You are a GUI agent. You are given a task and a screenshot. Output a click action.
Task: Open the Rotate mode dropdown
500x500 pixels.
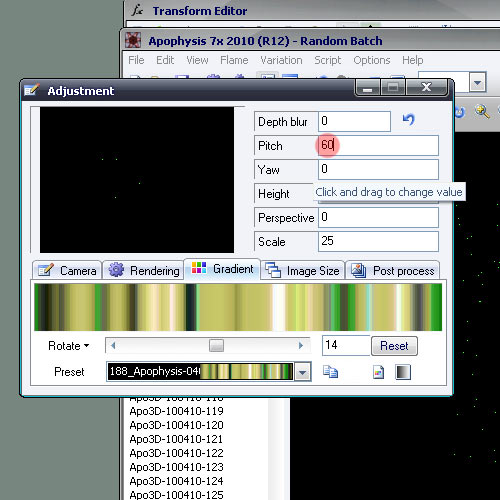[69, 346]
